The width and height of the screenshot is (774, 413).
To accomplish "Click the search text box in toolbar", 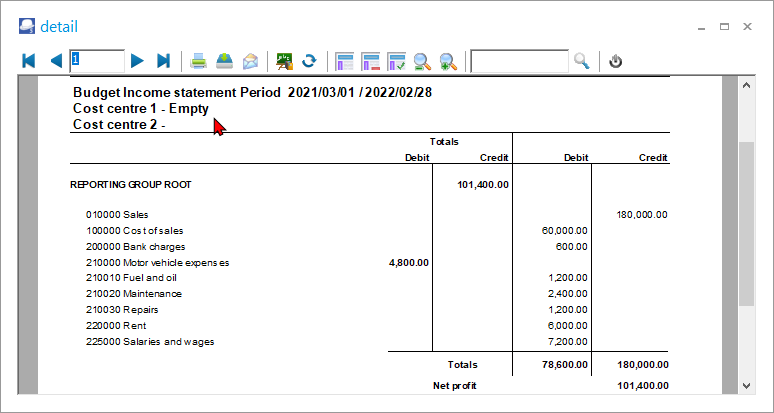I will point(519,61).
